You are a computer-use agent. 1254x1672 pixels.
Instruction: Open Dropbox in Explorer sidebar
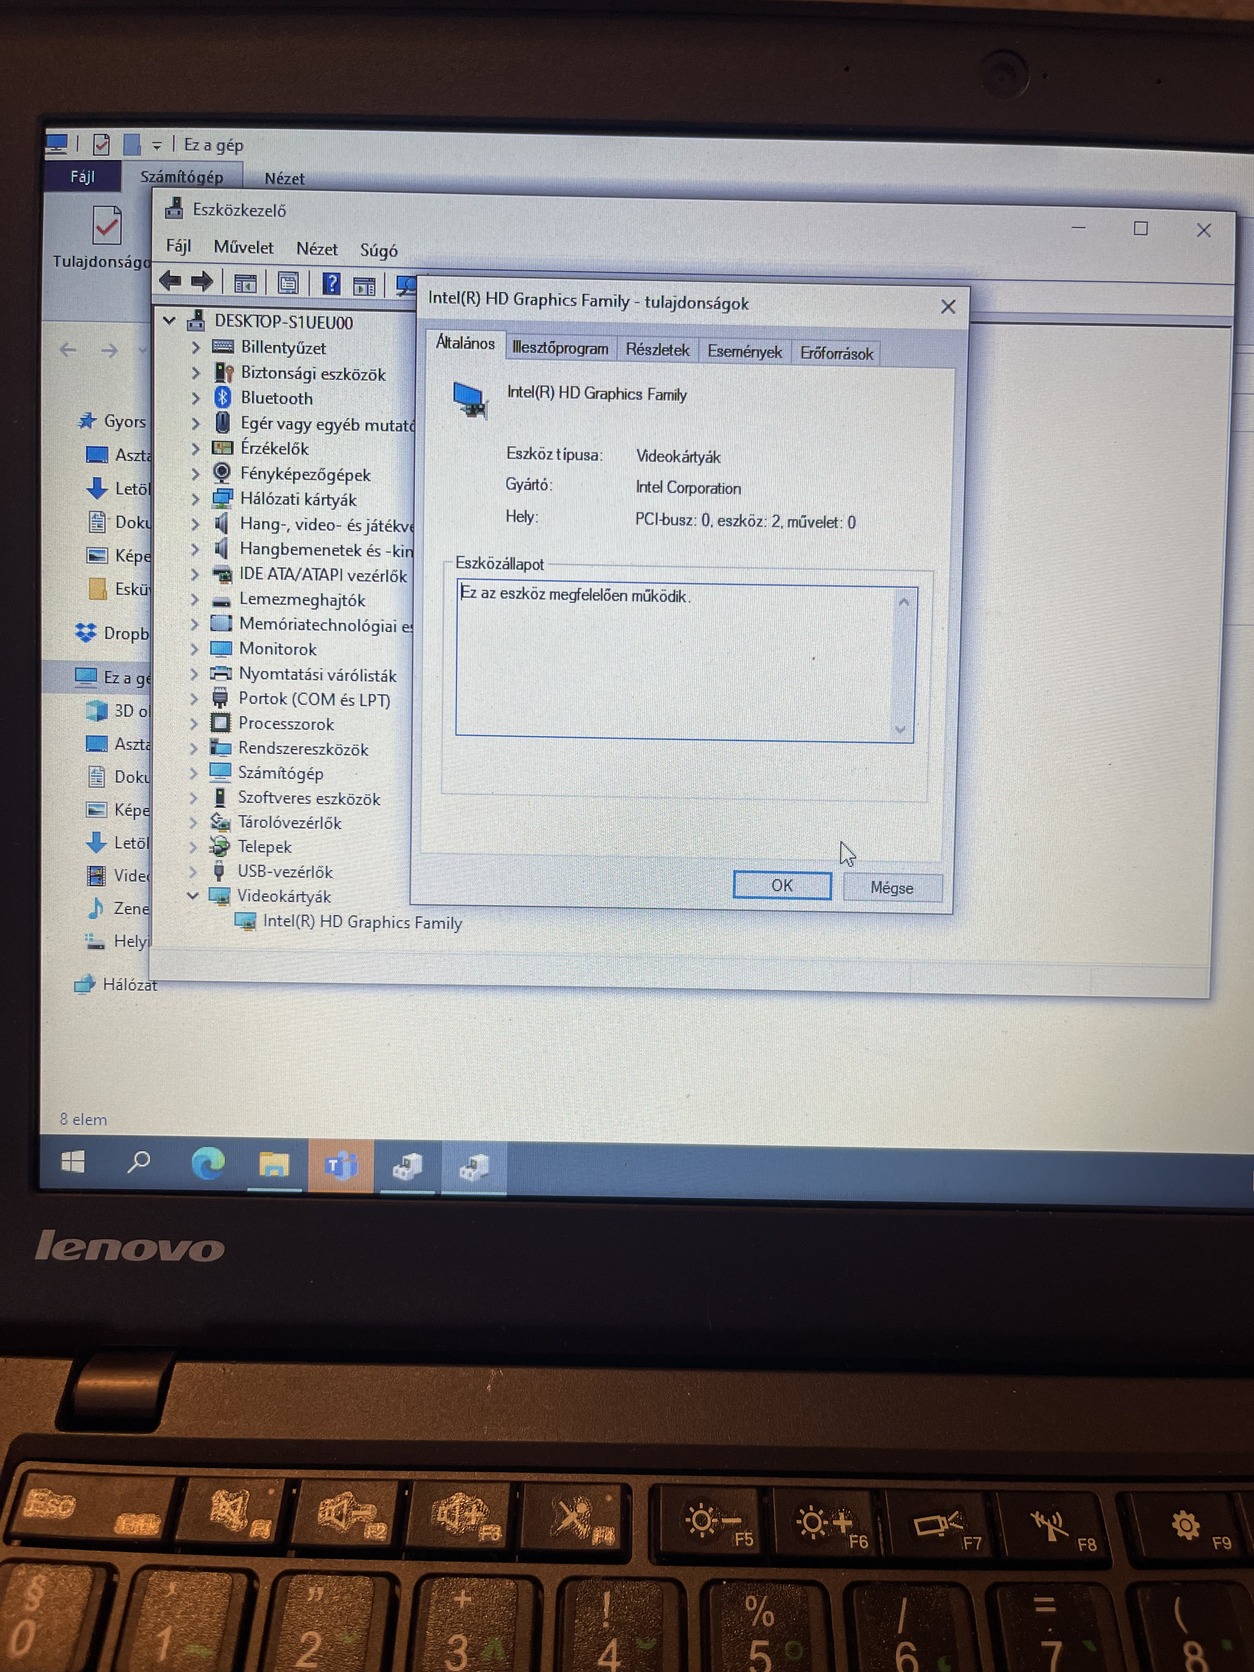(x=113, y=633)
